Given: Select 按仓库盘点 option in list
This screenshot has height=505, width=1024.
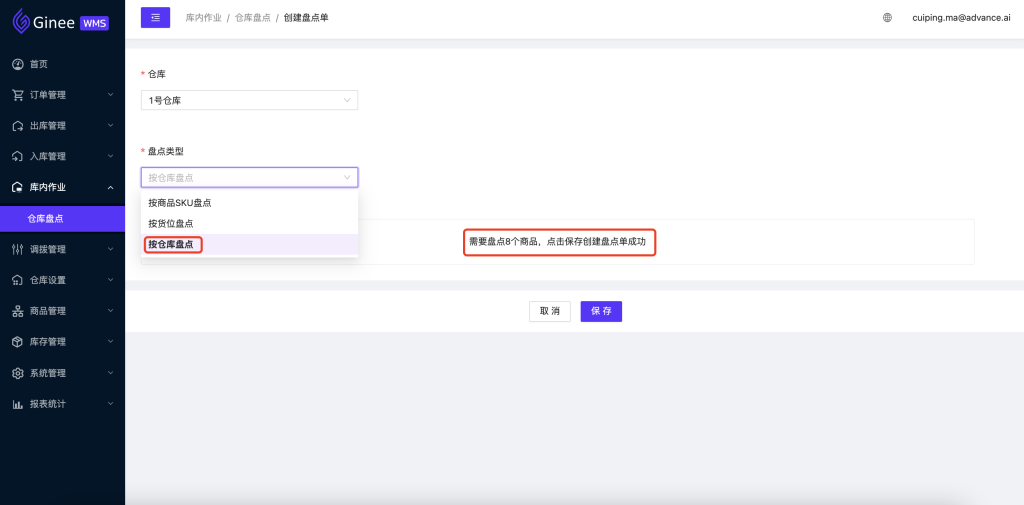Looking at the screenshot, I should coord(249,244).
